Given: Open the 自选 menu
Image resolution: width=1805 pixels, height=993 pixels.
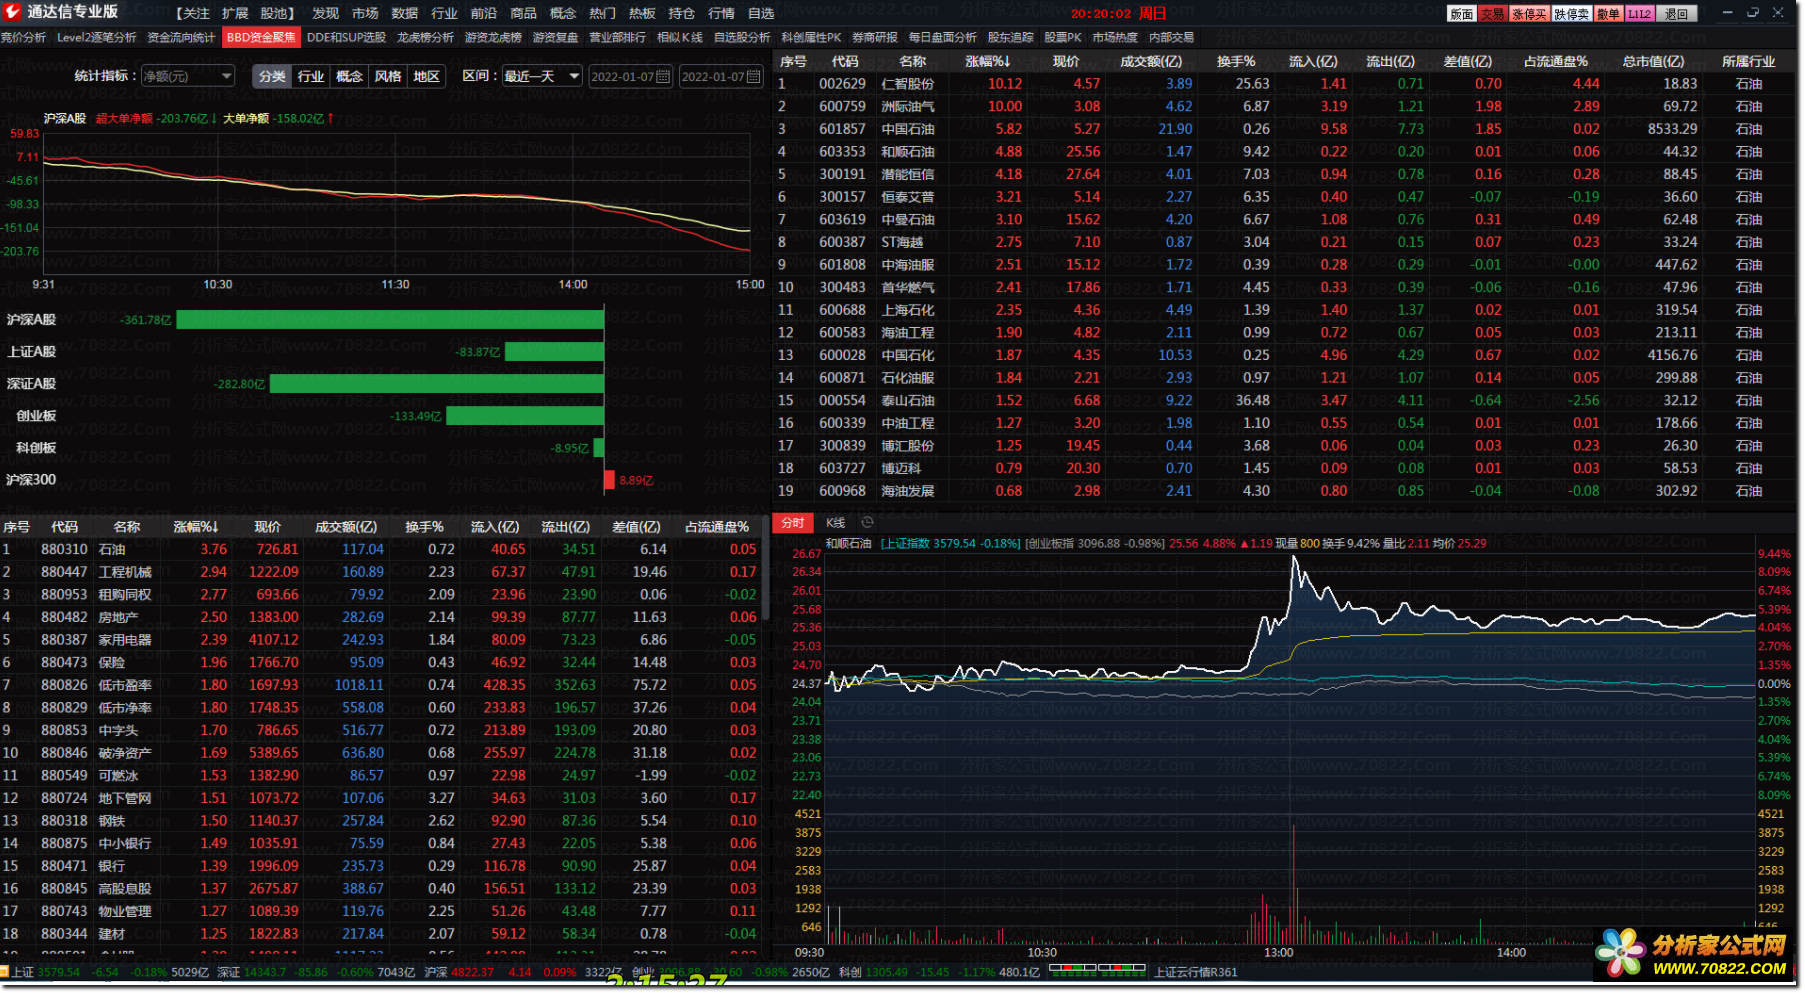Looking at the screenshot, I should pos(761,13).
